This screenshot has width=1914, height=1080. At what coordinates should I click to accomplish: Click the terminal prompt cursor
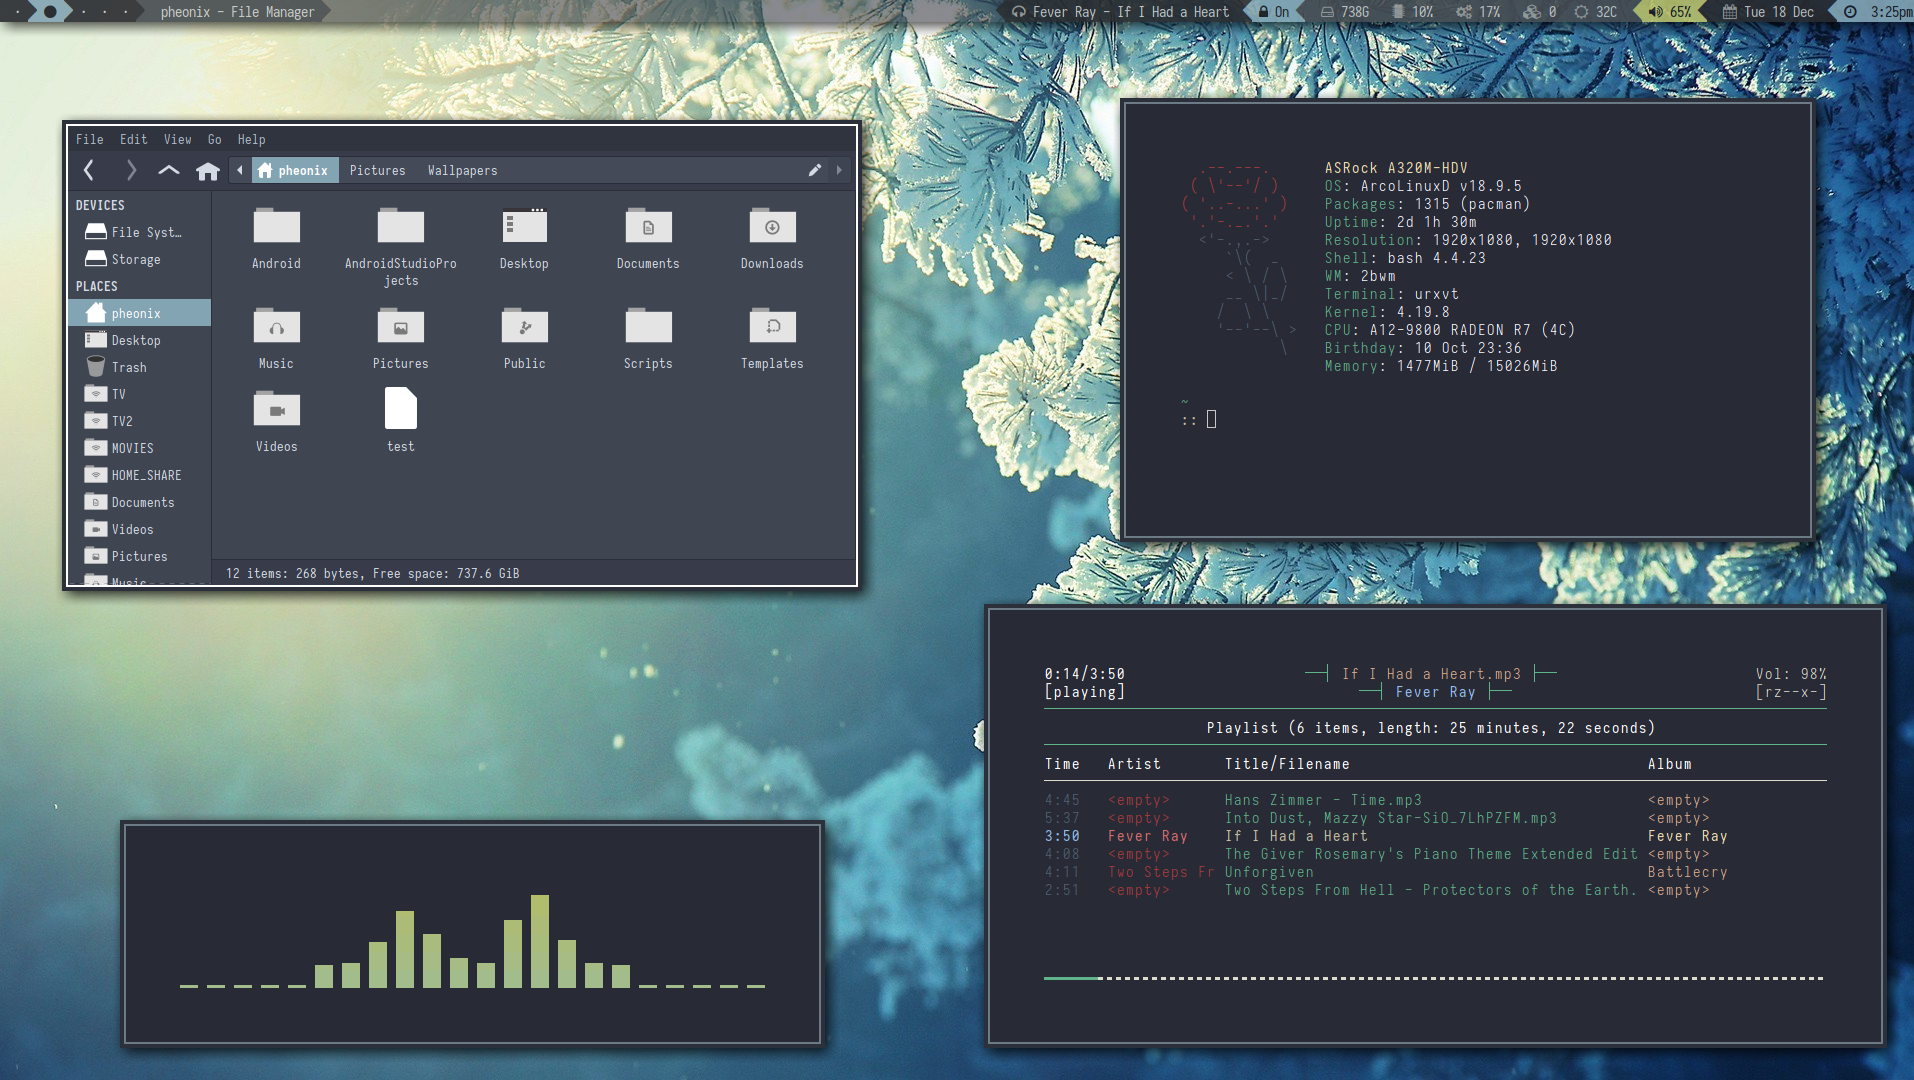1211,419
